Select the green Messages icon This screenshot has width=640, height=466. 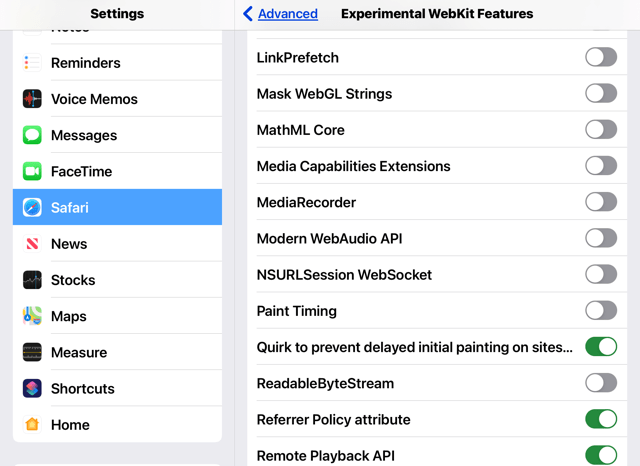[x=32, y=135]
